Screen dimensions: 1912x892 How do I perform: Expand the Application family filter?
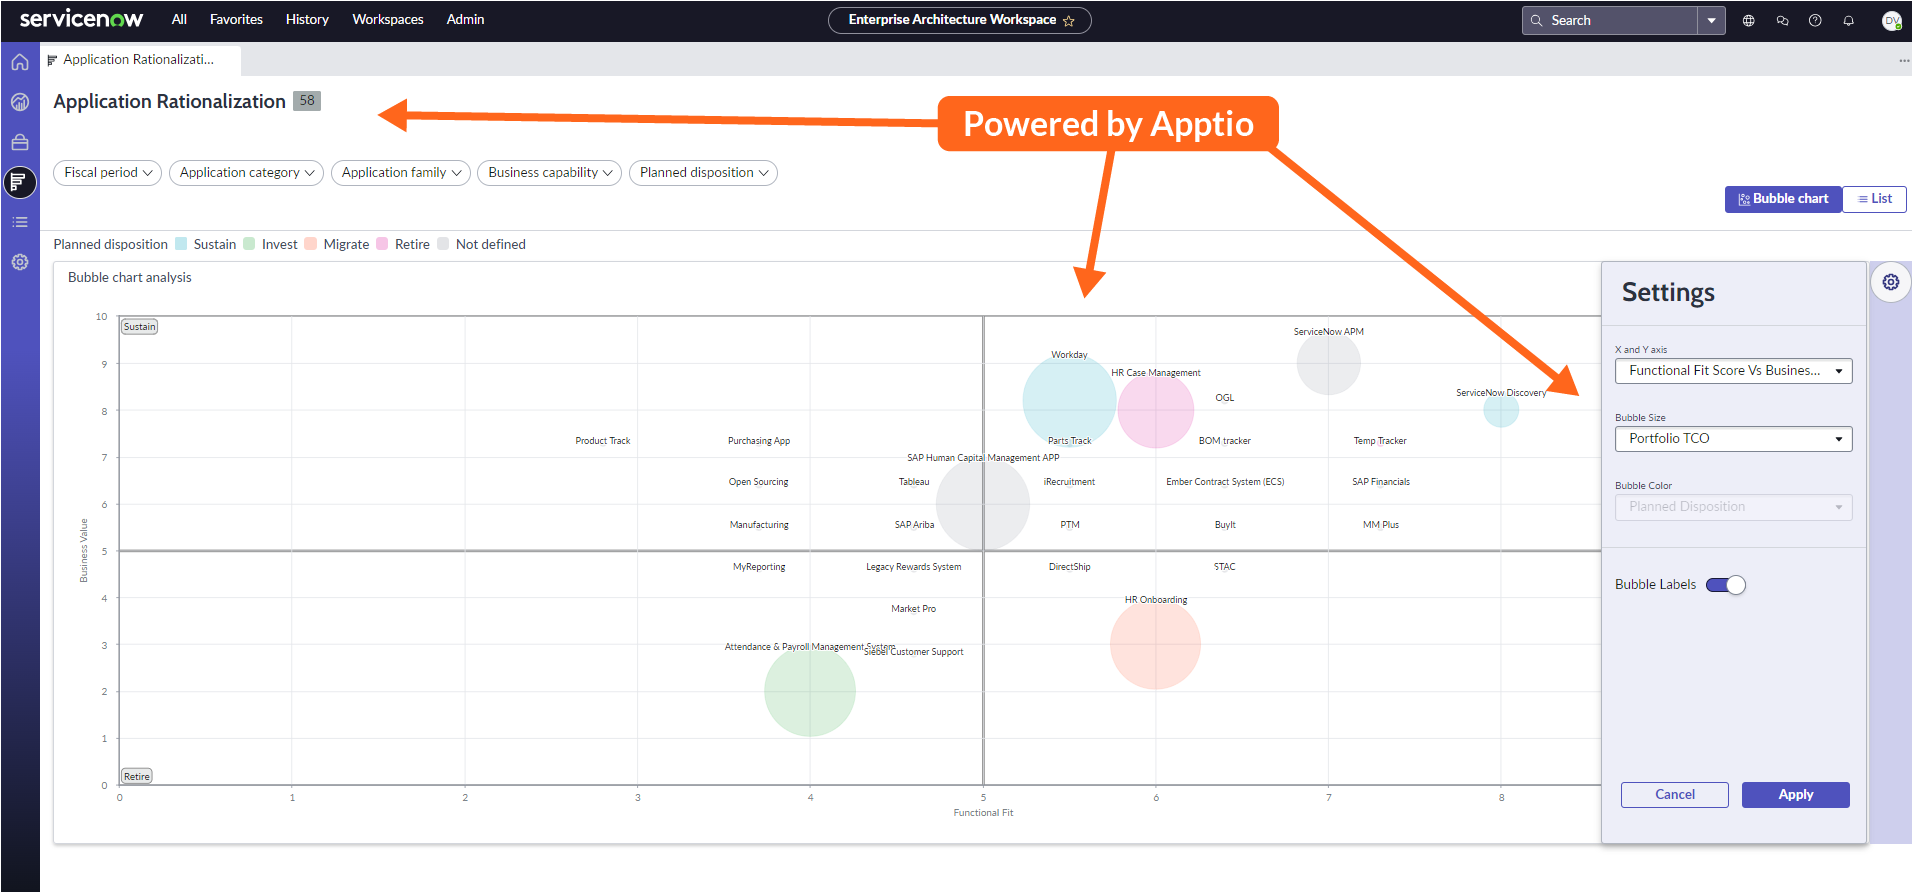[401, 173]
